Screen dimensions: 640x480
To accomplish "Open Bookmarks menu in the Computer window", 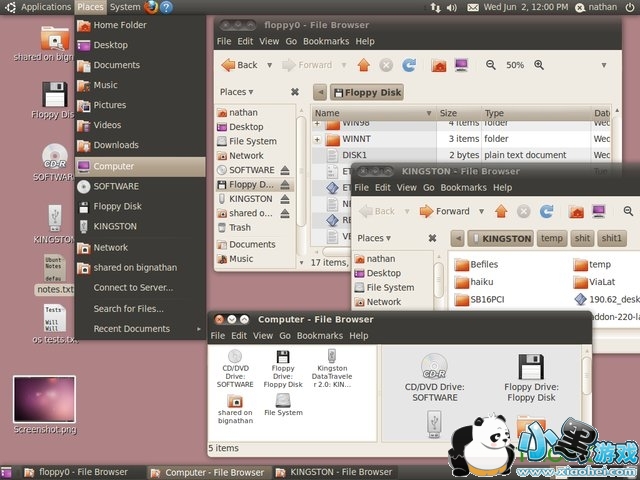I will 319,336.
